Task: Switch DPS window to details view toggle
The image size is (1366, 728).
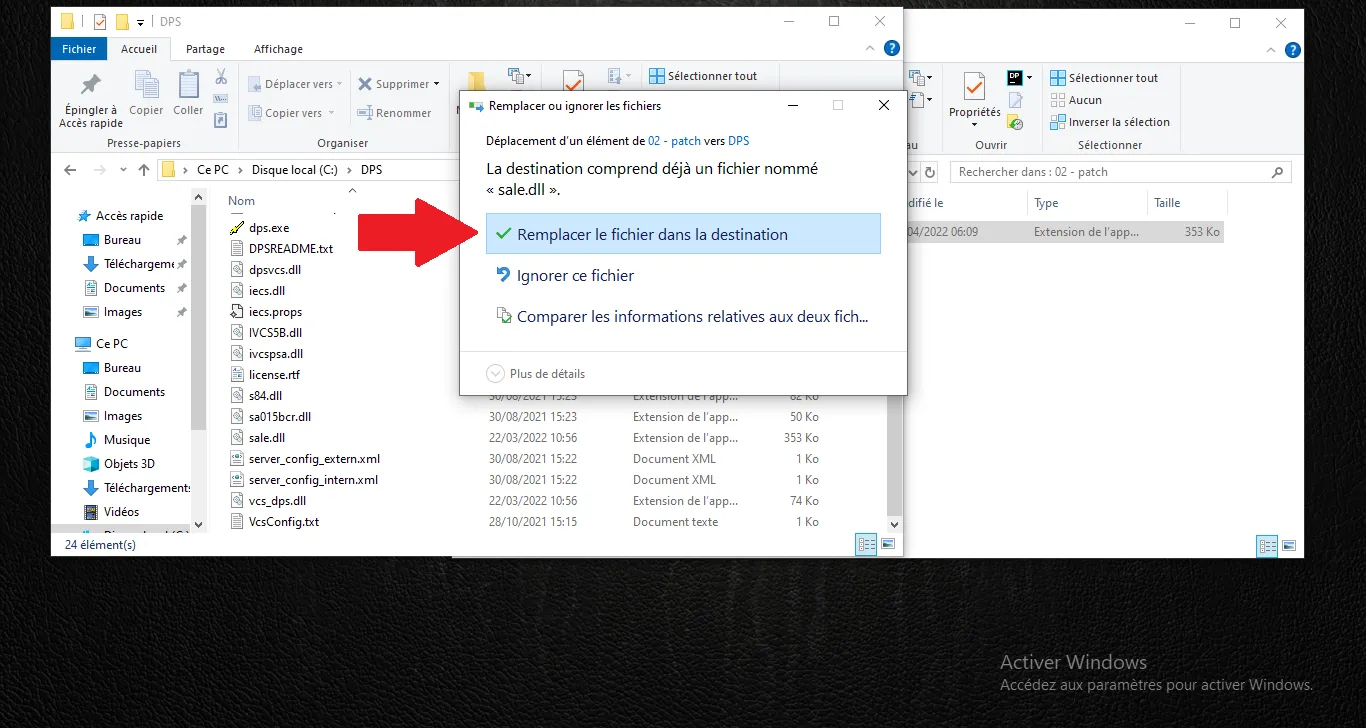Action: coord(866,544)
